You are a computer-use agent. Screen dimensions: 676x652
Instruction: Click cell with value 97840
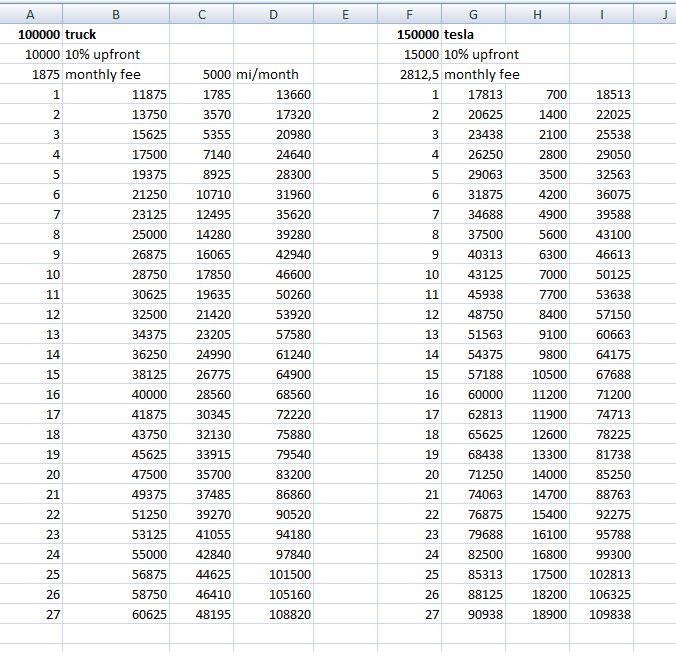[273, 555]
